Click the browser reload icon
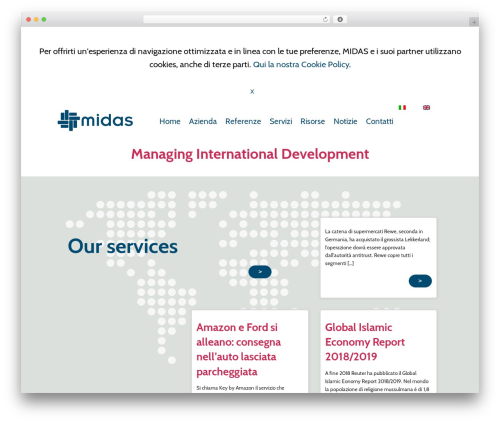 coord(325,19)
